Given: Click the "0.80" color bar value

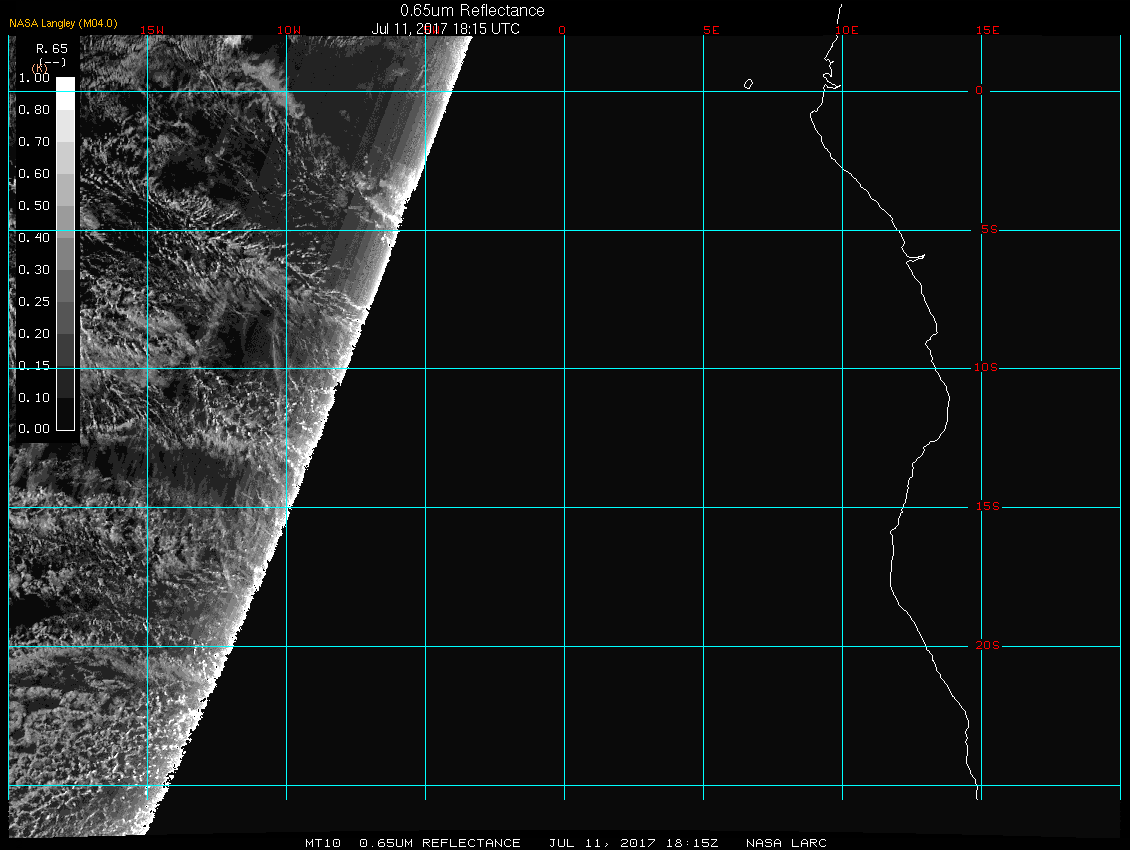Looking at the screenshot, I should click(x=34, y=110).
